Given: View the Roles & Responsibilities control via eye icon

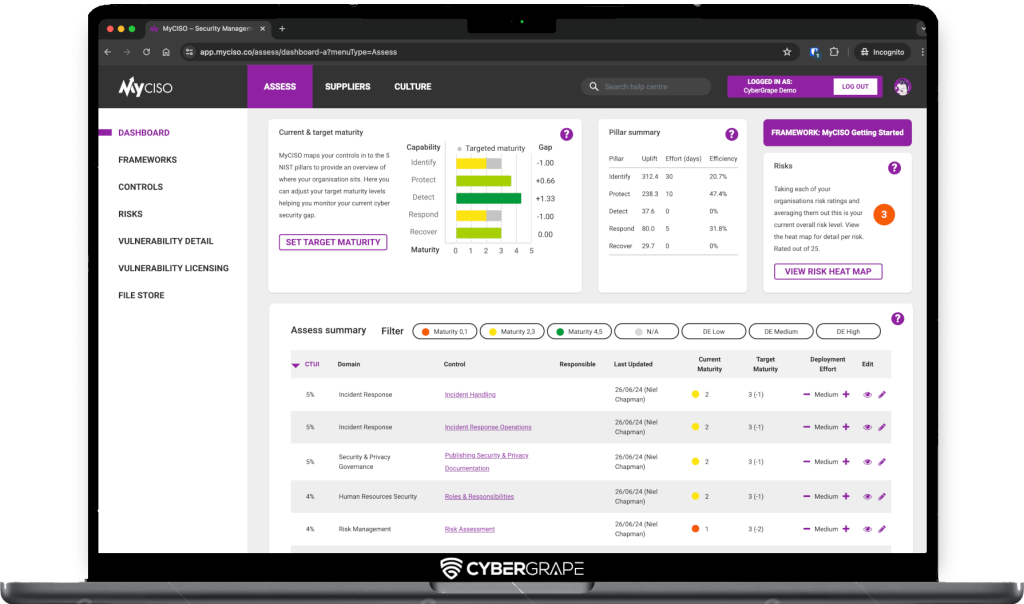Looking at the screenshot, I should (867, 497).
